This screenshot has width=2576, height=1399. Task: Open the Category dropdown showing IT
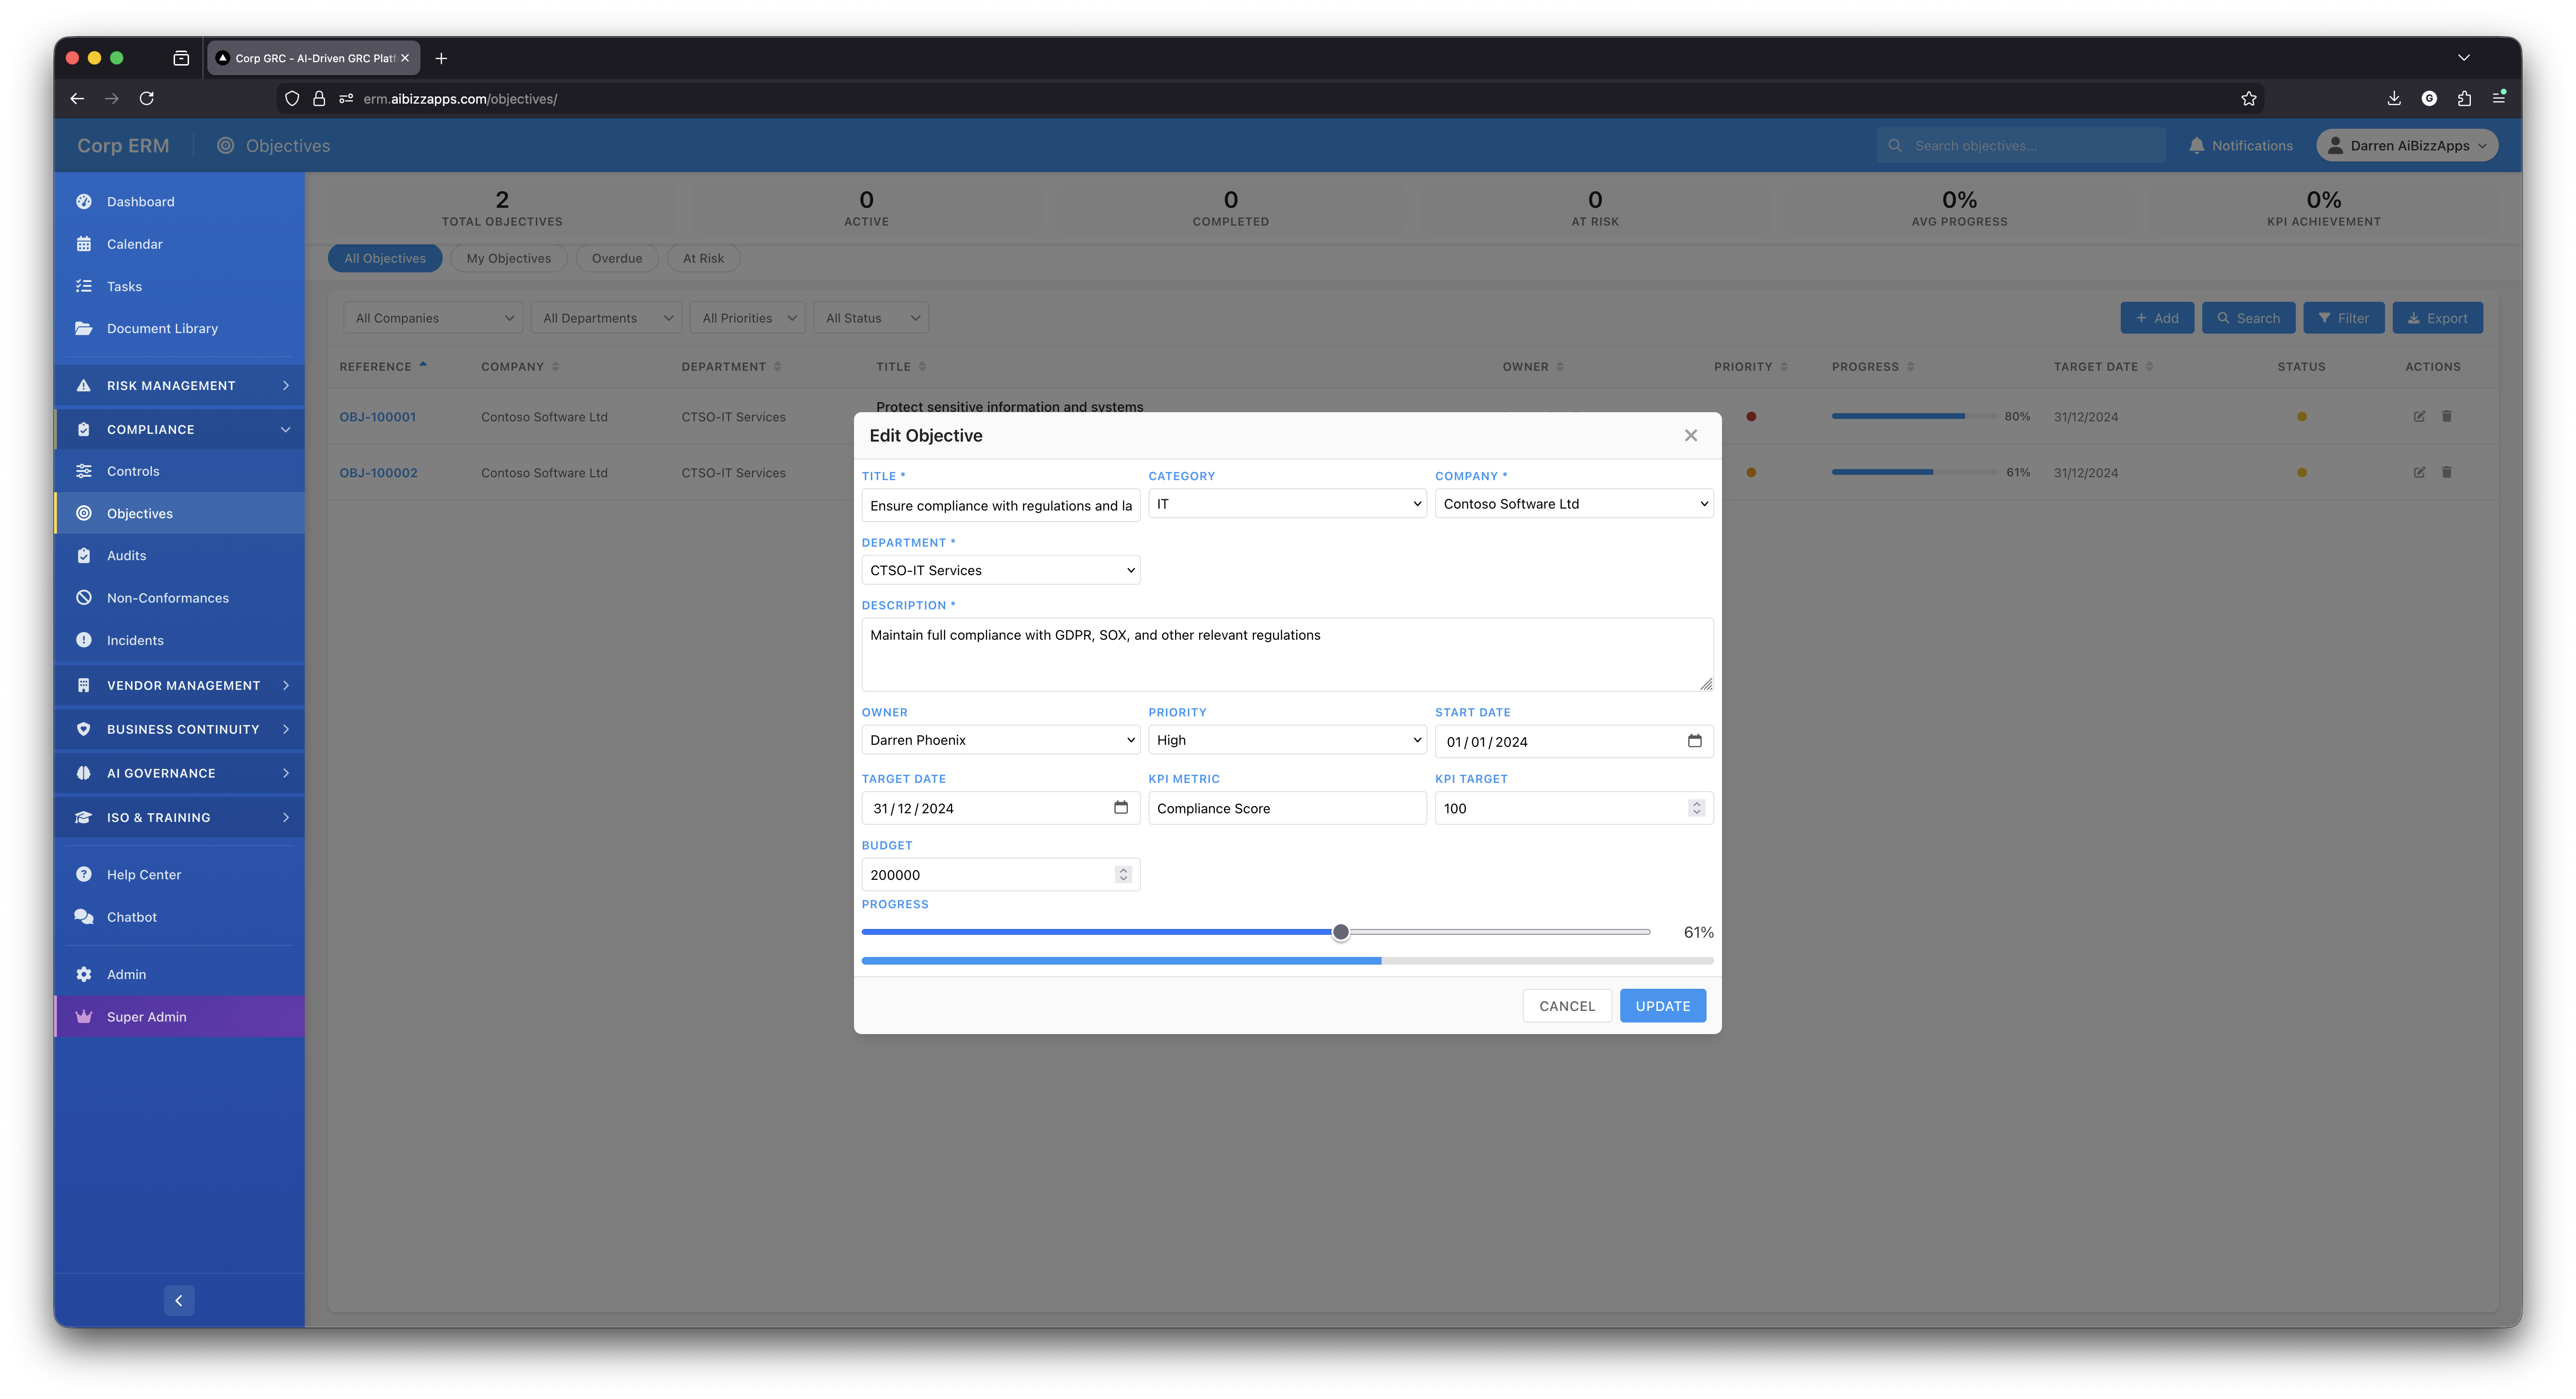(1286, 504)
